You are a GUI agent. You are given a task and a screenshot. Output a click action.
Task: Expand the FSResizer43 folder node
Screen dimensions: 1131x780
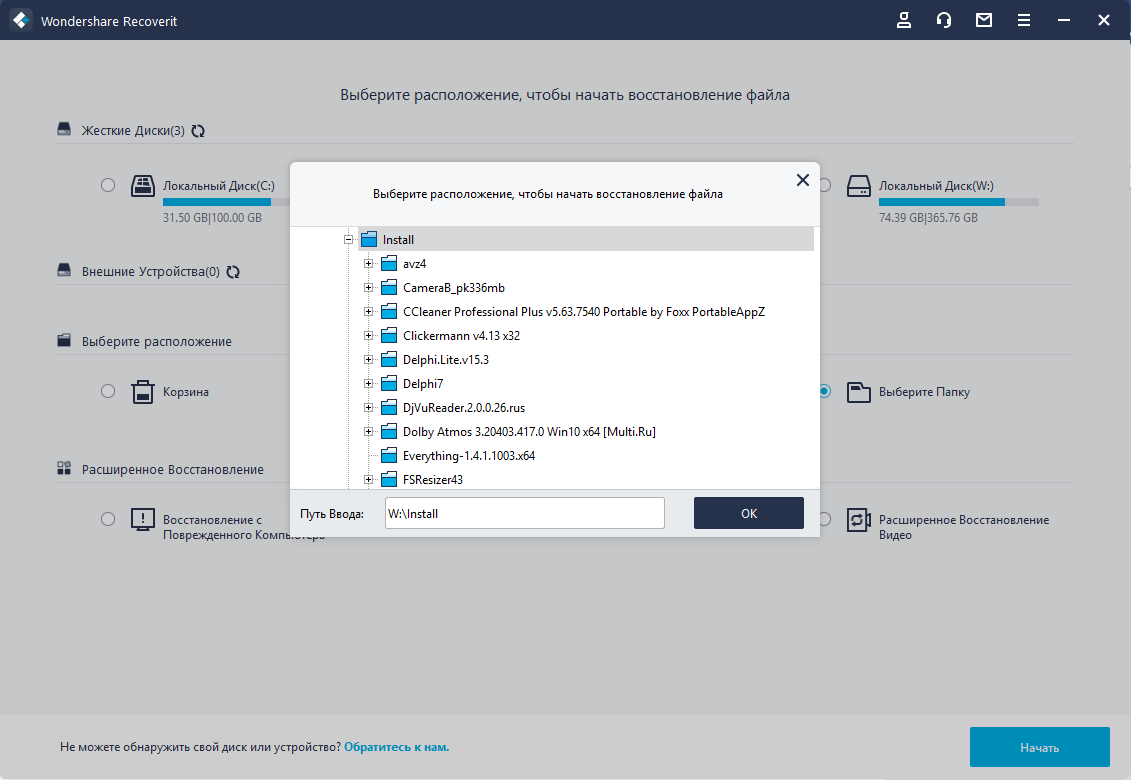point(369,479)
